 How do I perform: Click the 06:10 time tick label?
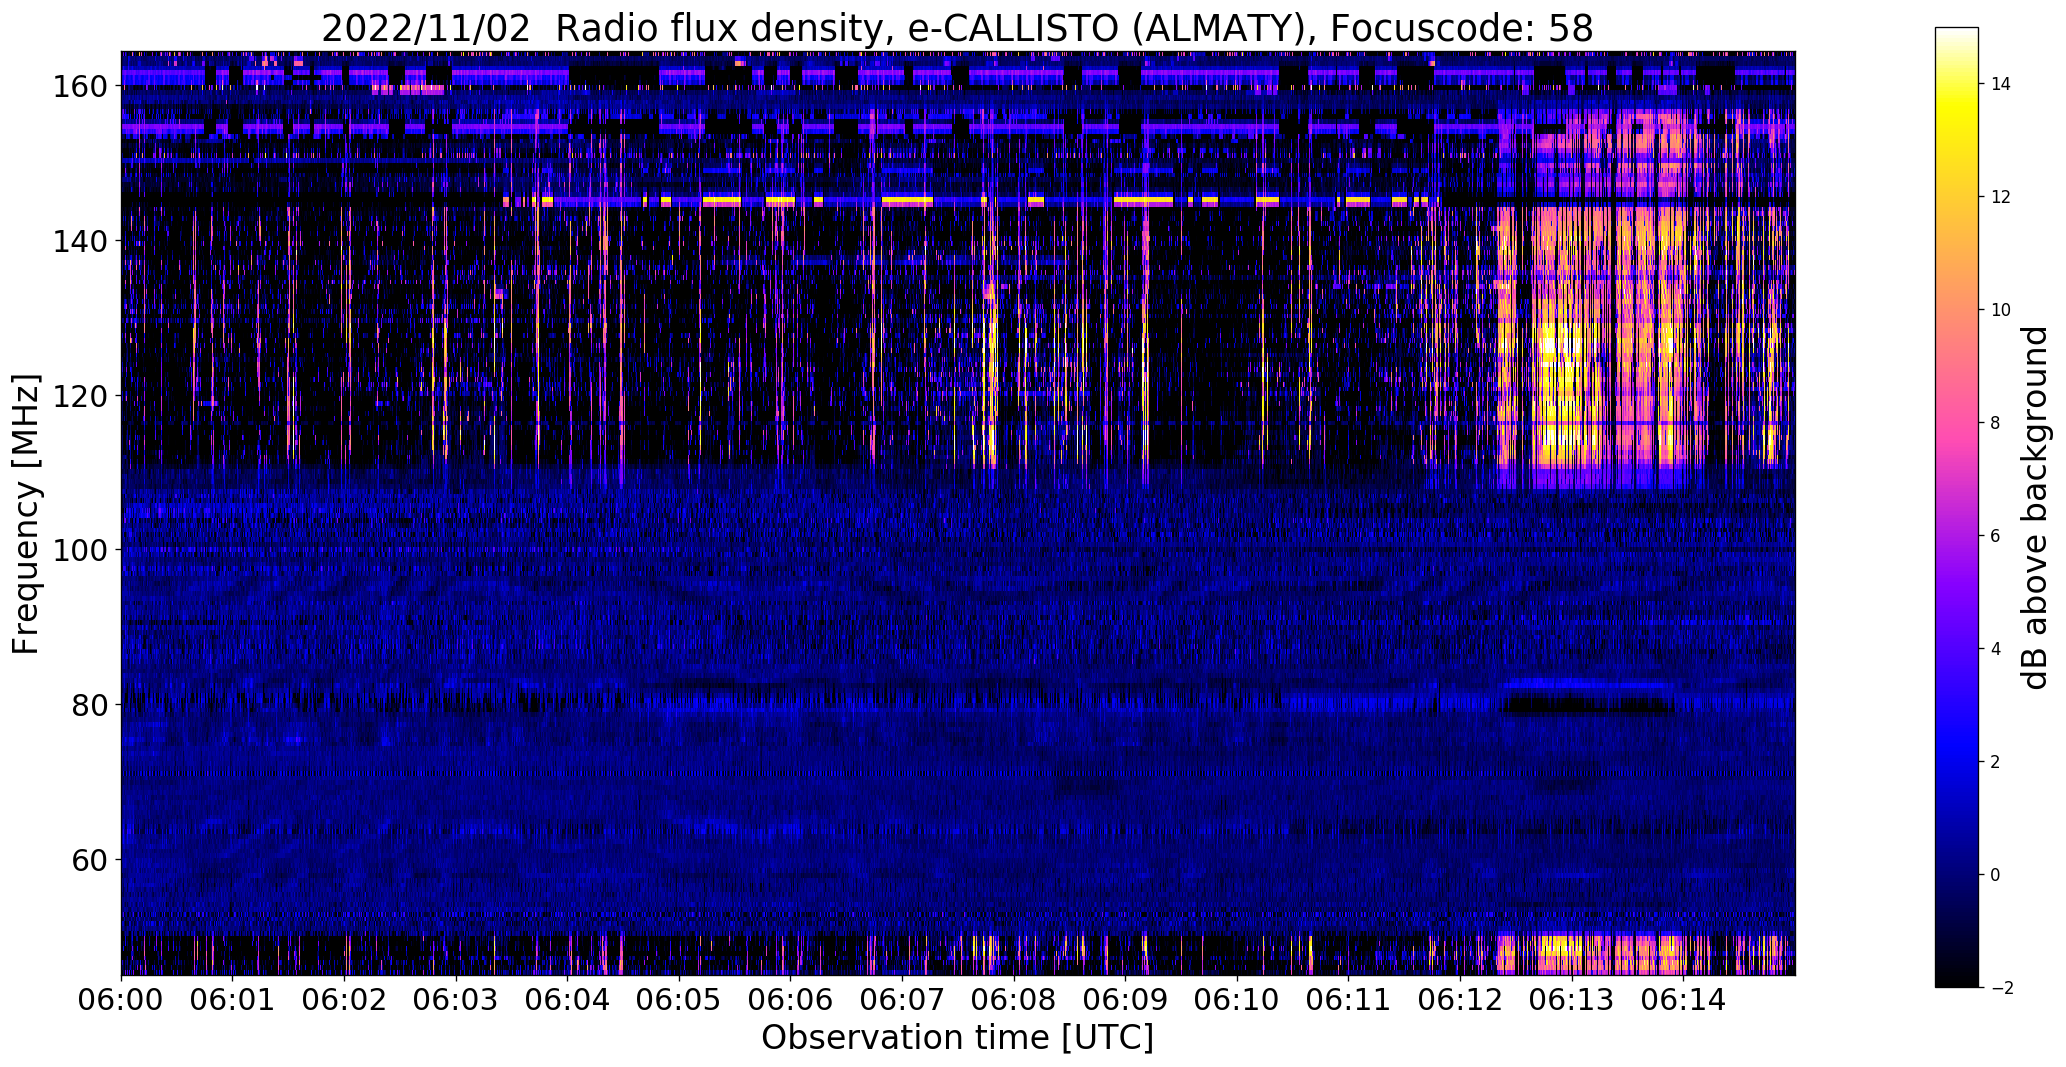click(1237, 1000)
